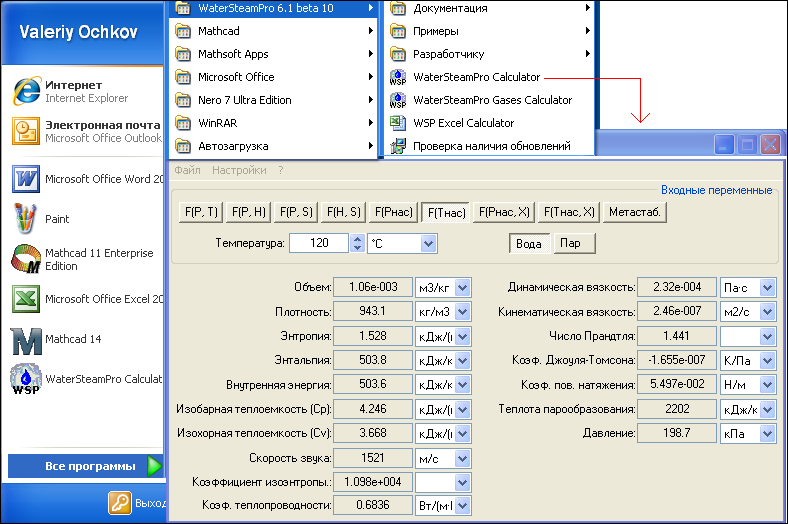The width and height of the screenshot is (788, 524).
Task: Switch to F(P, T) input mode
Action: click(x=201, y=212)
